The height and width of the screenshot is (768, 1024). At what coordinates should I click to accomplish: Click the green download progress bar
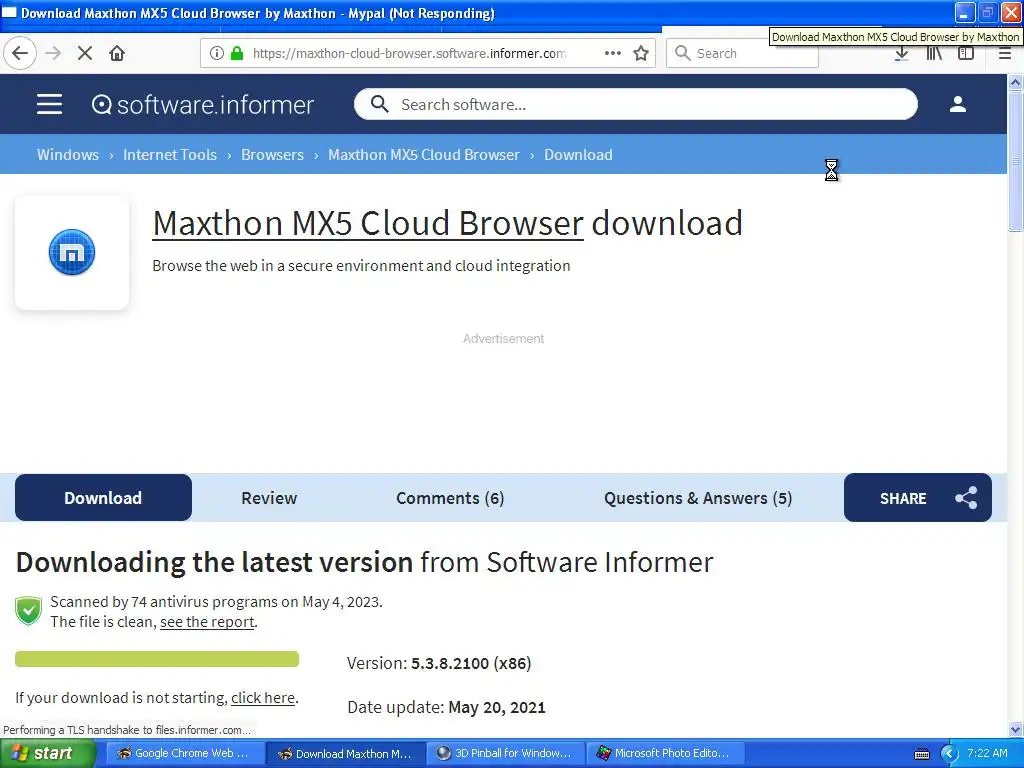[157, 659]
